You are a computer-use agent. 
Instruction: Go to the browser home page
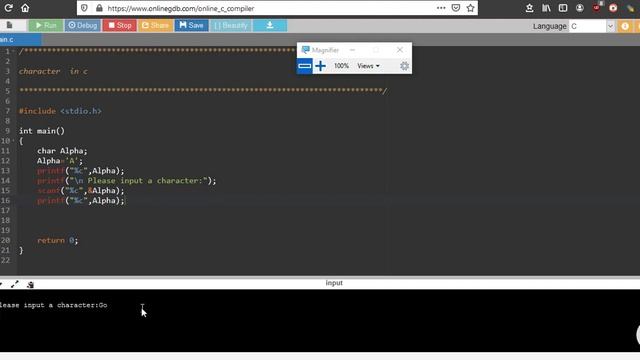(x=25, y=8)
